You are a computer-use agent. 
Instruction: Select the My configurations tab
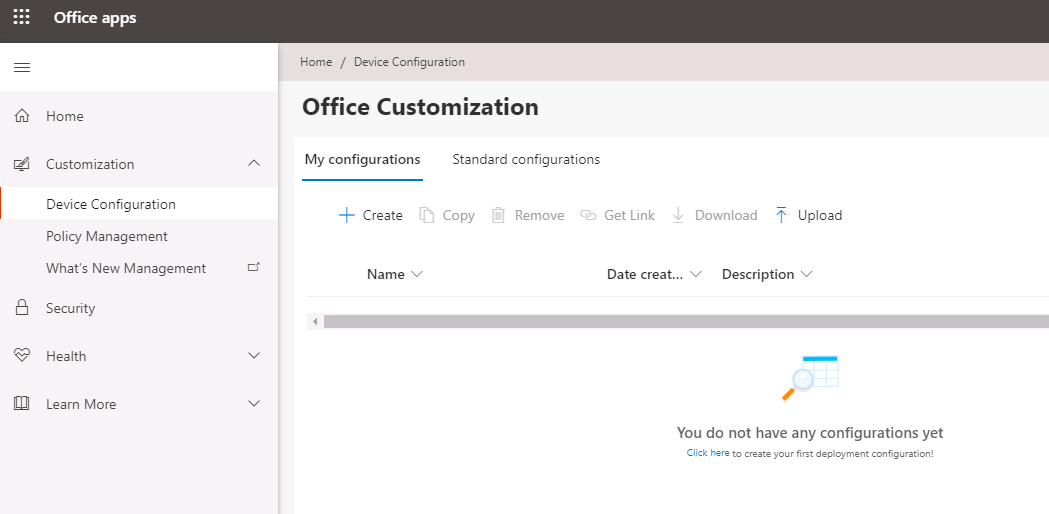[362, 159]
